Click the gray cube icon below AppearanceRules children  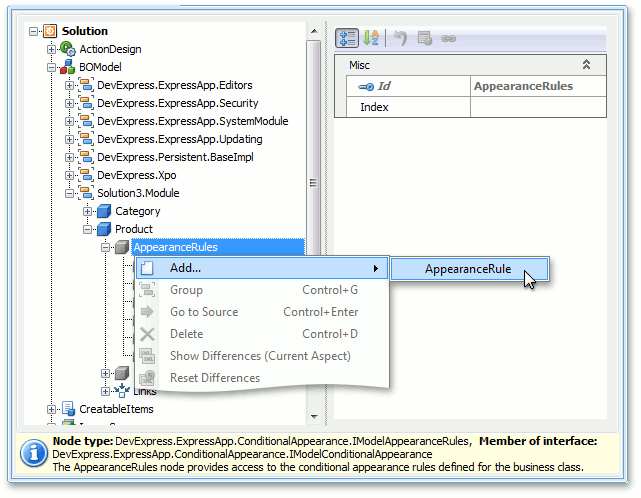(122, 373)
